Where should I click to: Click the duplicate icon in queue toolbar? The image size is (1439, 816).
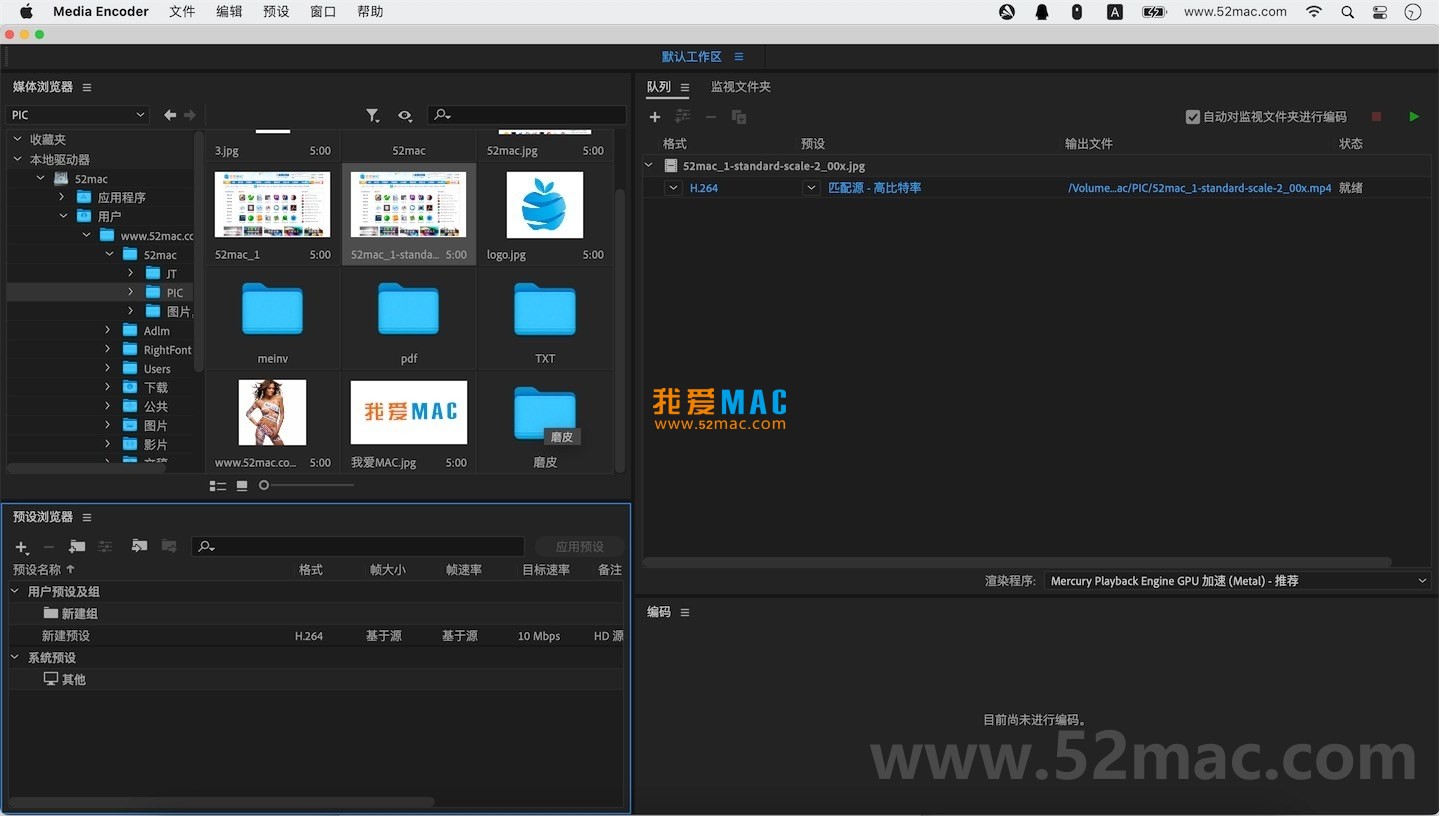pyautogui.click(x=739, y=117)
